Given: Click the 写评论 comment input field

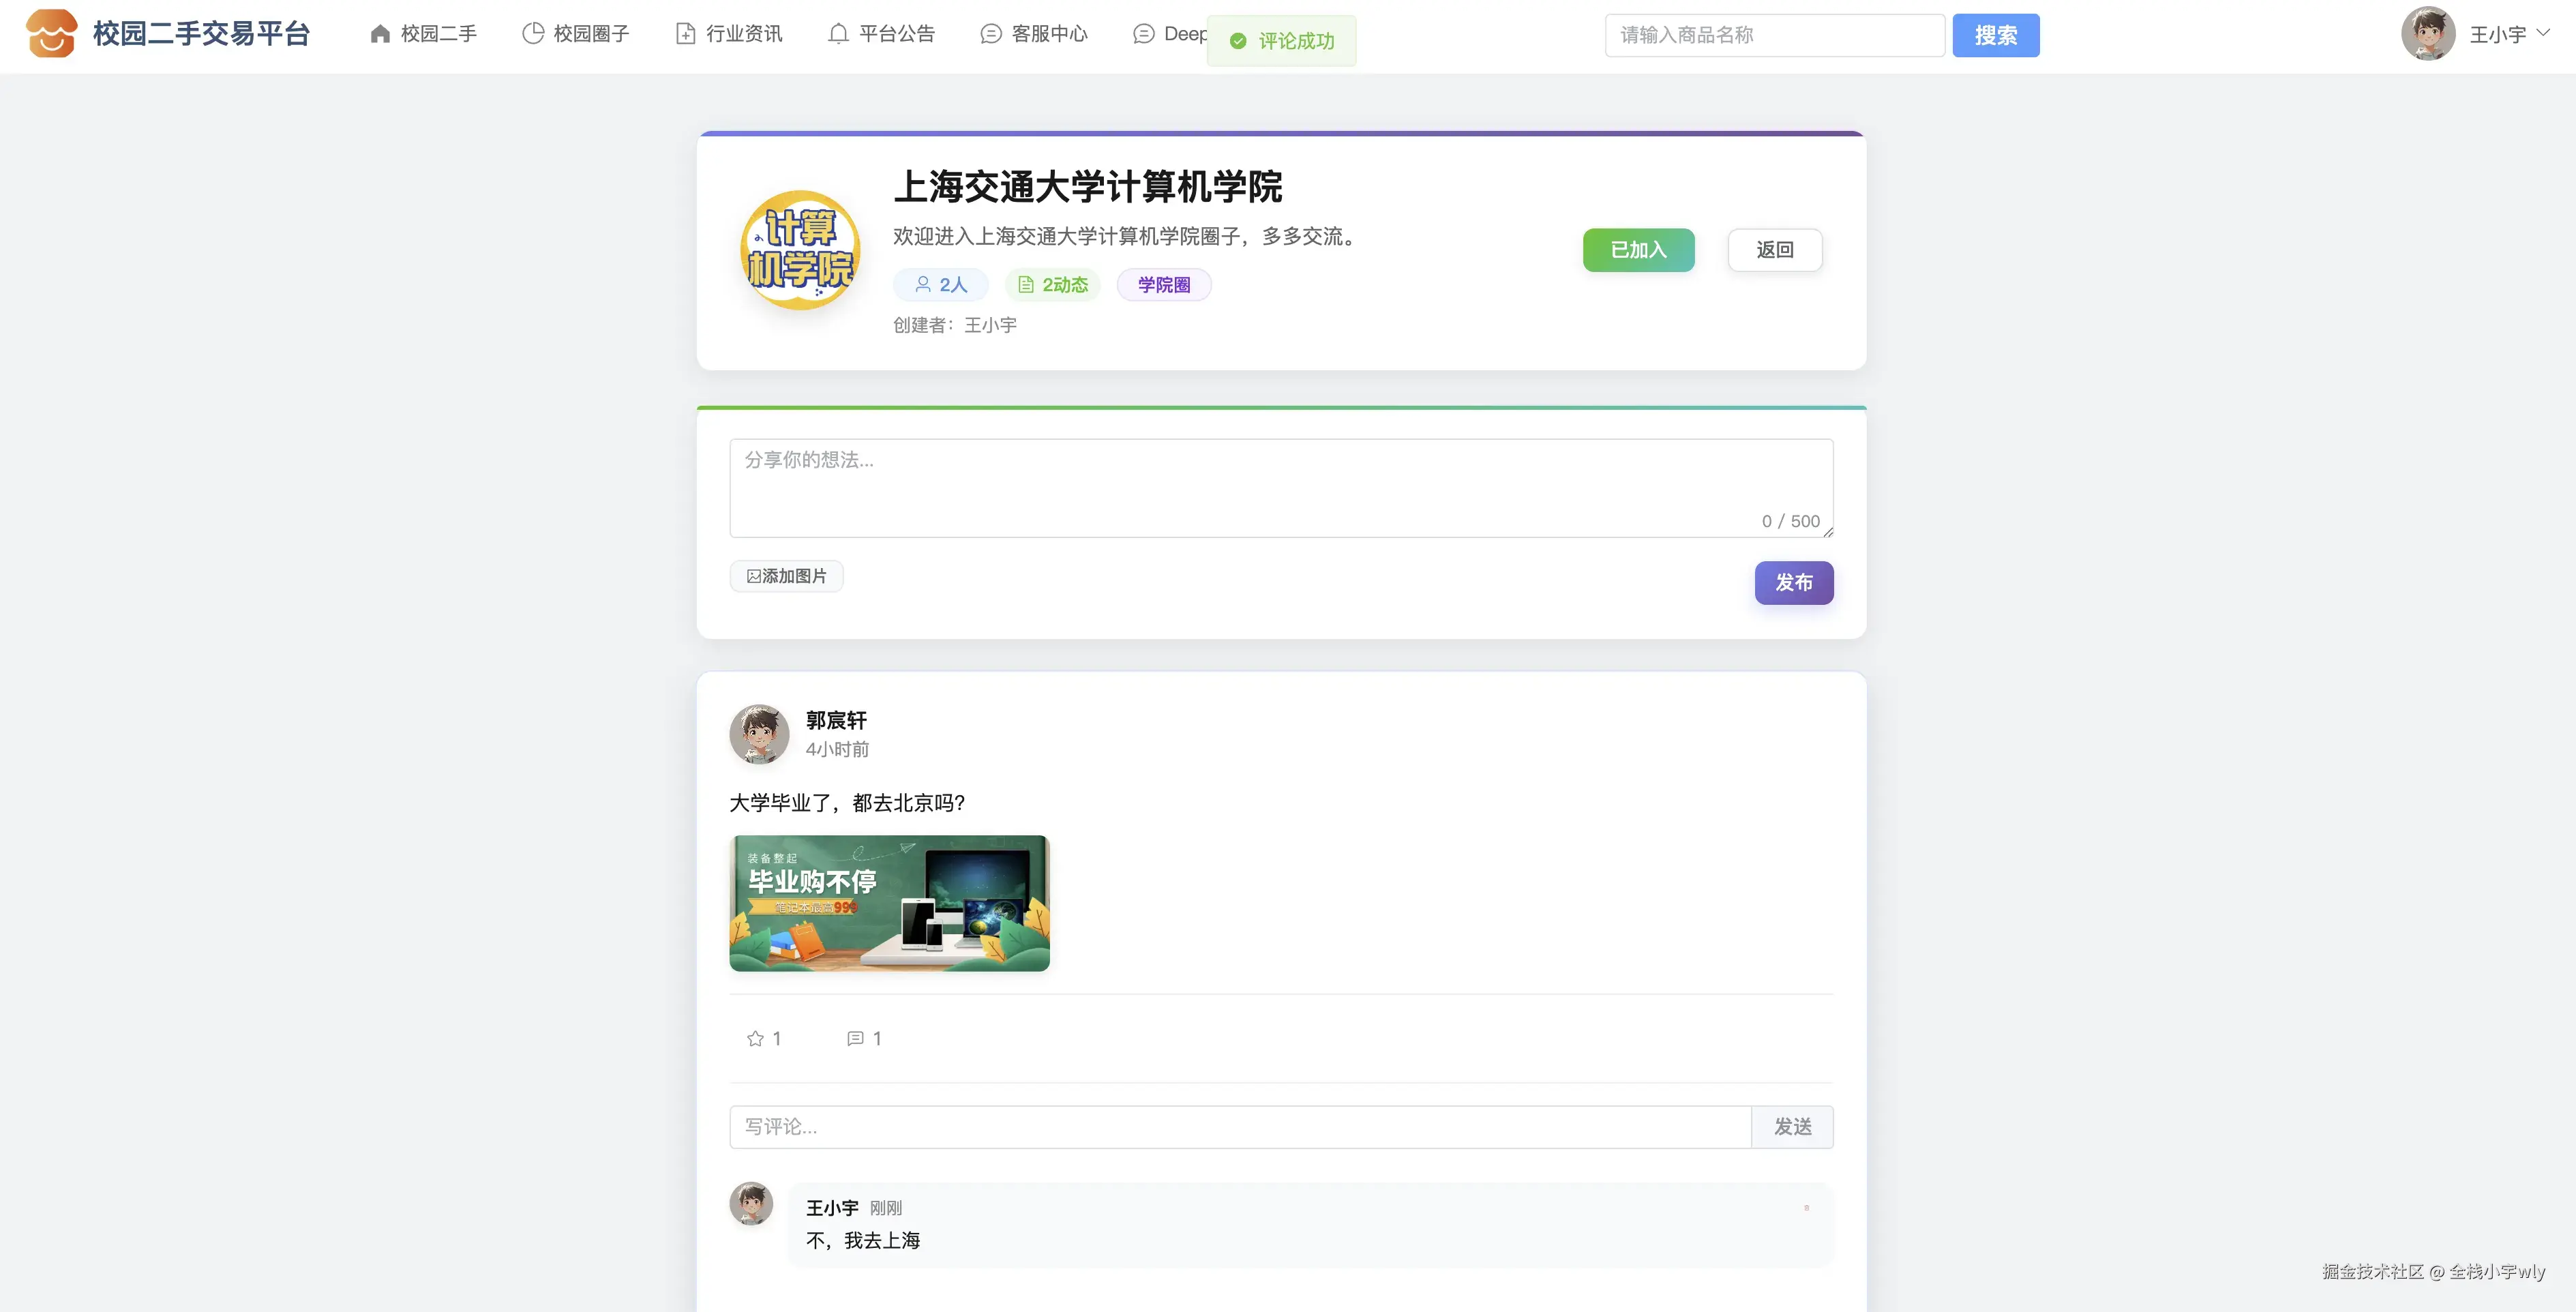Looking at the screenshot, I should coord(1240,1127).
